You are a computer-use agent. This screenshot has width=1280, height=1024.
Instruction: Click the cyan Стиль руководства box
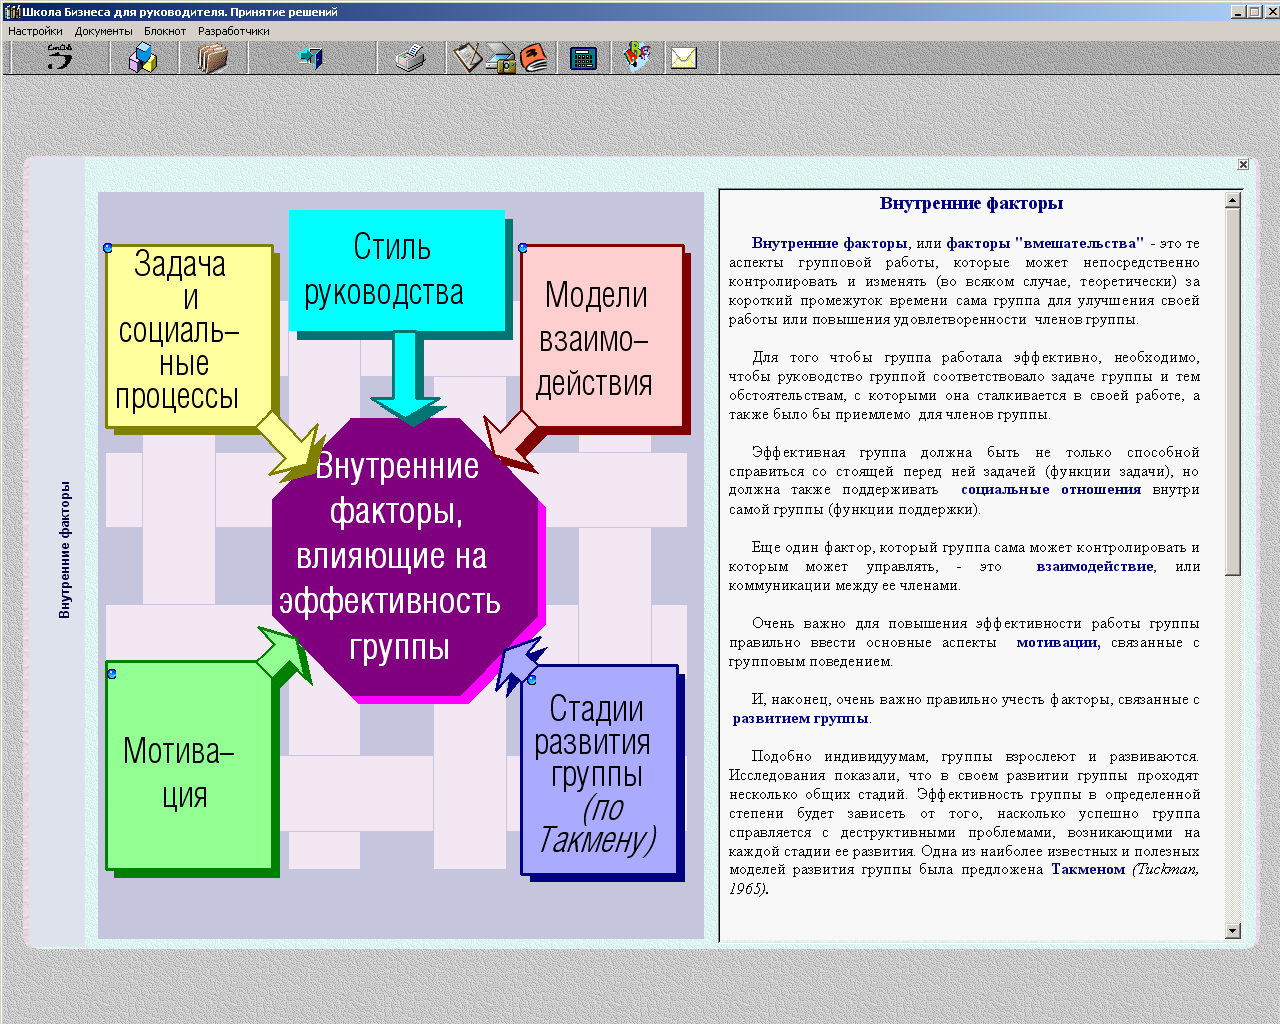coord(397,270)
